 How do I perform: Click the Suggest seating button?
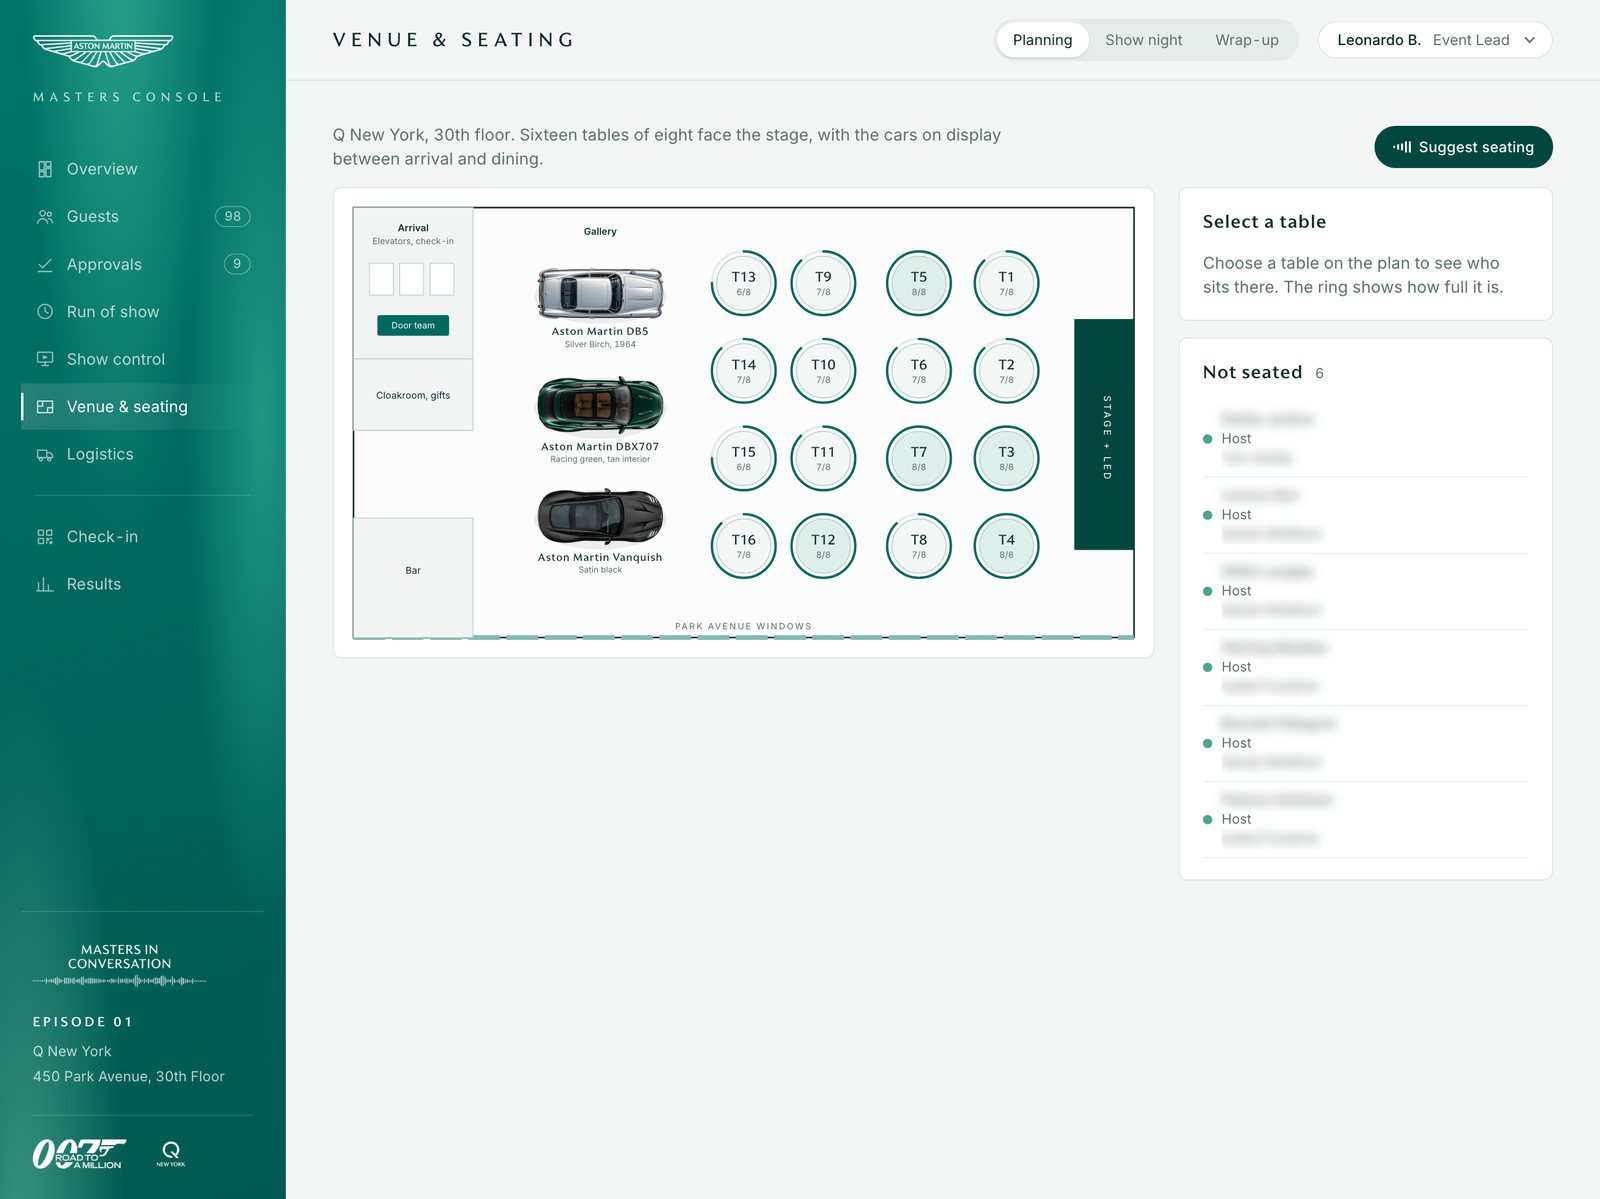(1463, 147)
